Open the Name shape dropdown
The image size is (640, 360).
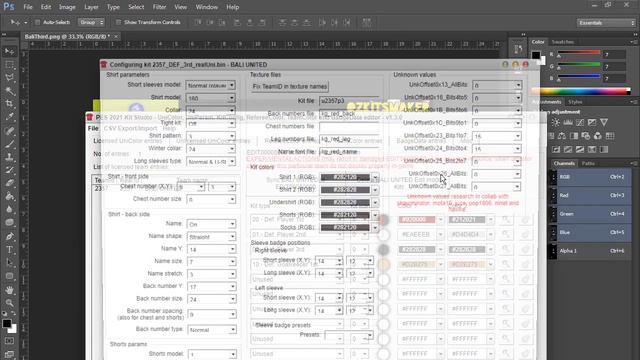211,237
